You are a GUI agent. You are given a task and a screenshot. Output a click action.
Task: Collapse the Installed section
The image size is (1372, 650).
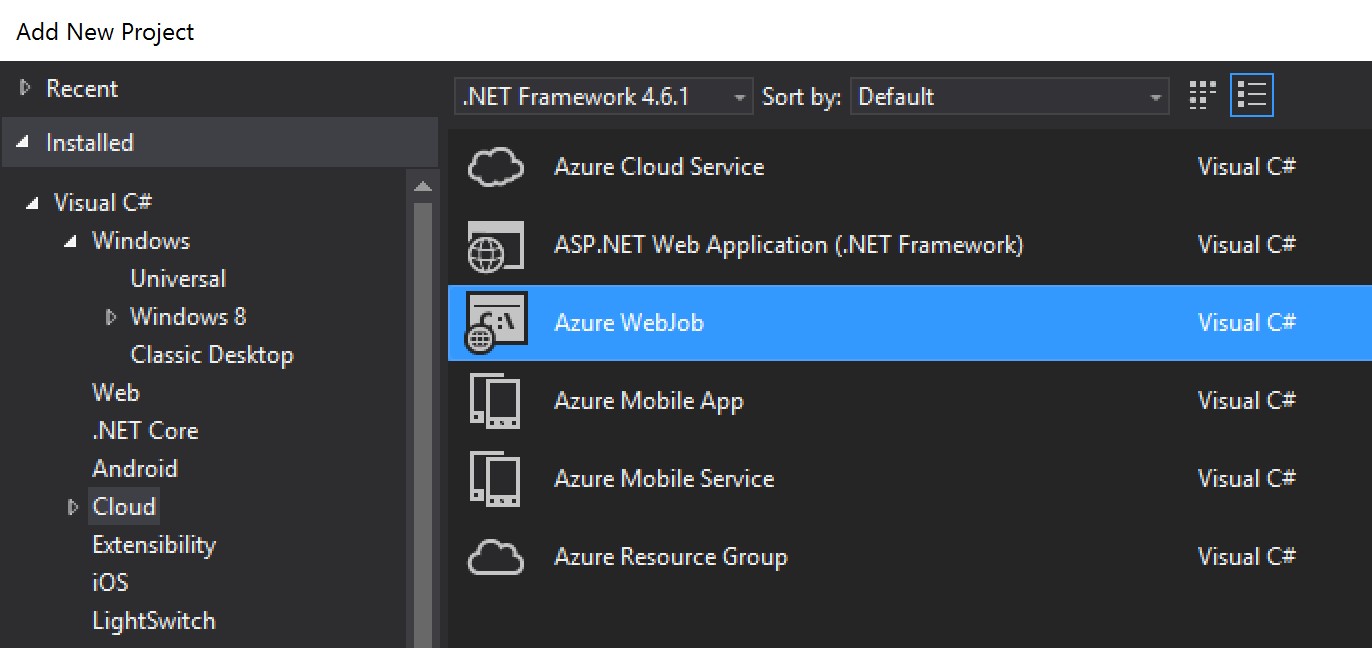point(24,143)
